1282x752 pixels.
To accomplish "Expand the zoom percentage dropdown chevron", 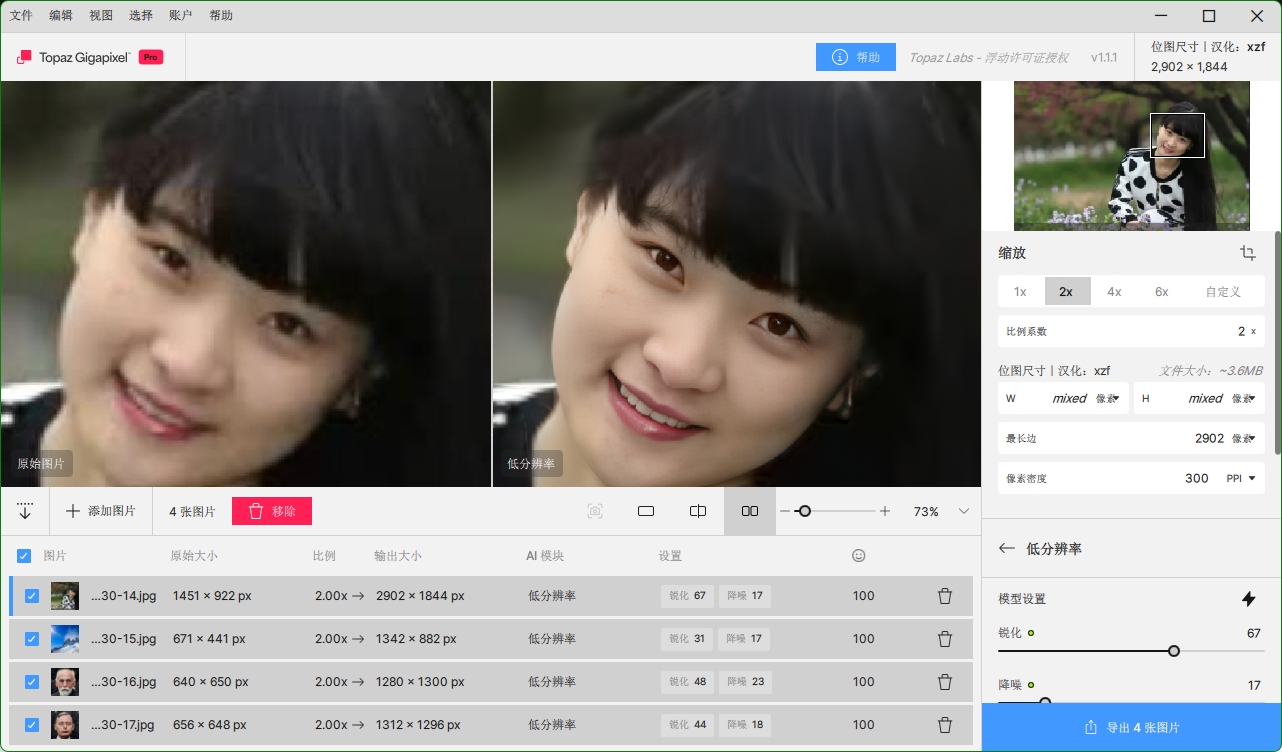I will coord(964,511).
